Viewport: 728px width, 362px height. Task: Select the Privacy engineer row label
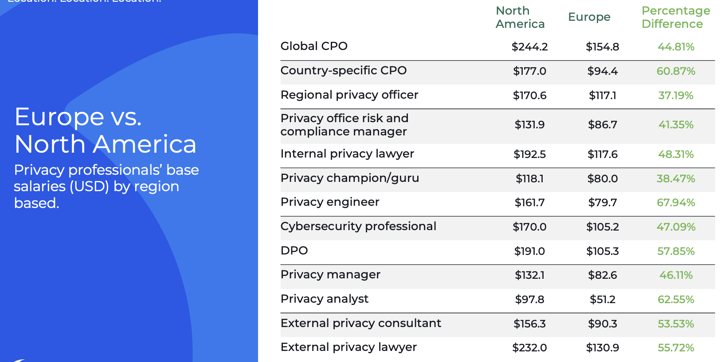click(330, 202)
